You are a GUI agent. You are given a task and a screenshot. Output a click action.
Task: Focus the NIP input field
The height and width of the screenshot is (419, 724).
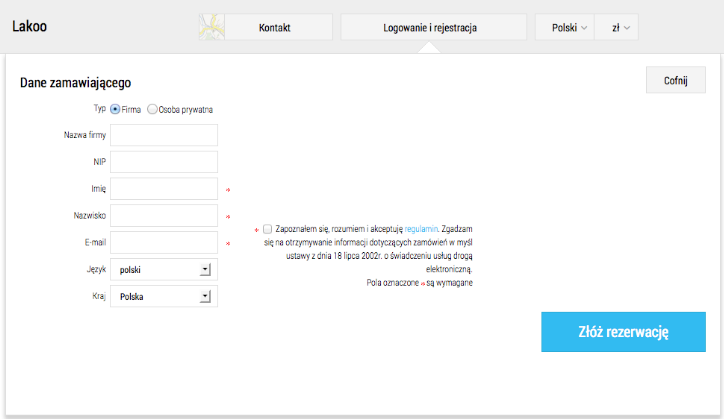[164, 162]
